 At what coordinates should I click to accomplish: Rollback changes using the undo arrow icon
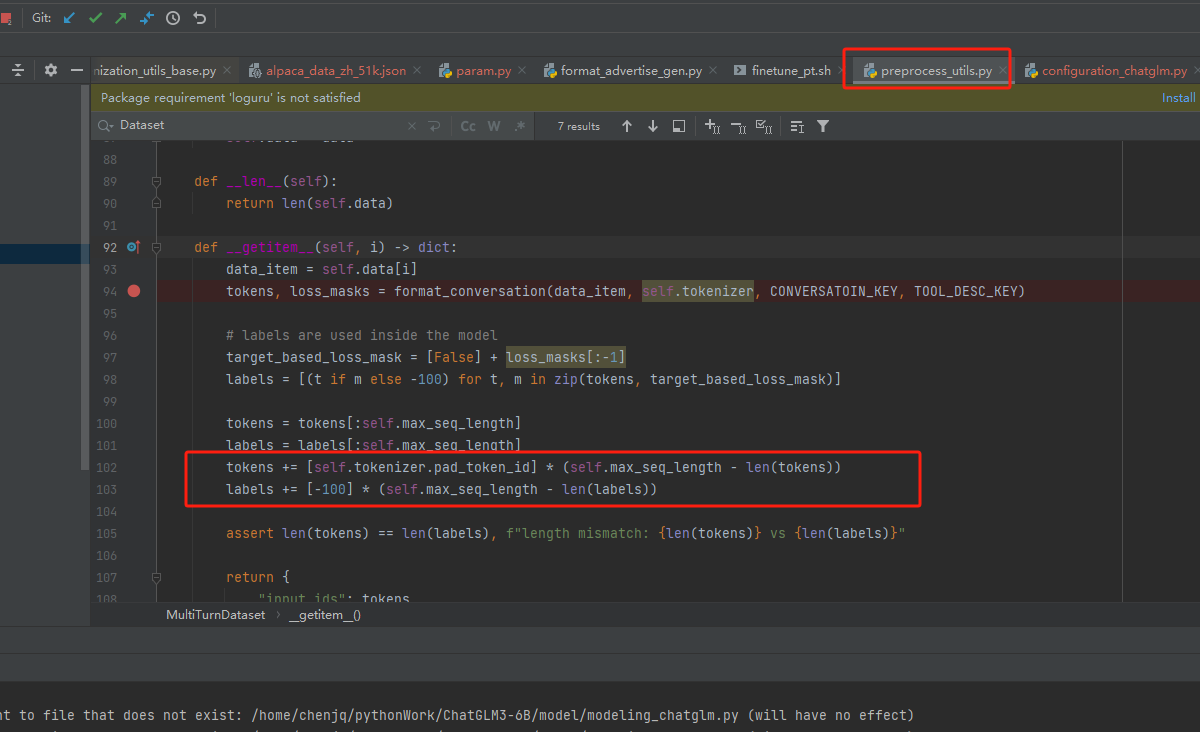click(x=199, y=17)
